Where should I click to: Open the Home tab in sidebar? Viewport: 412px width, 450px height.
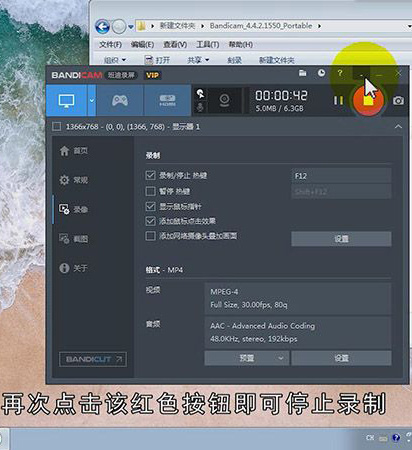pos(74,151)
